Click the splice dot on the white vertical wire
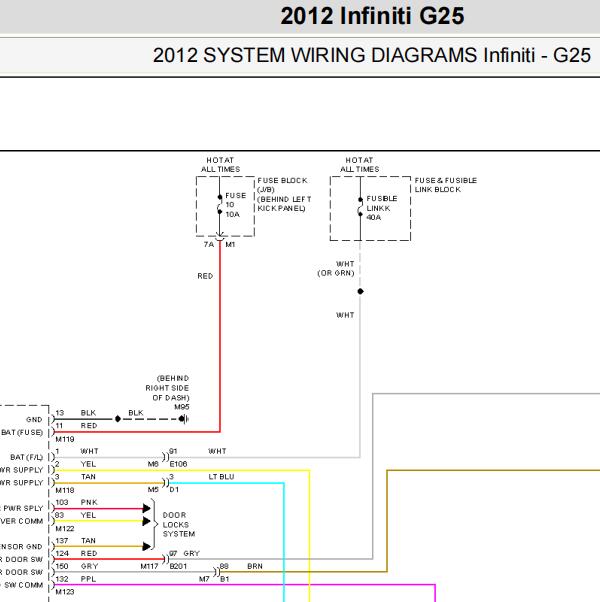The height and width of the screenshot is (602, 600). pos(360,291)
